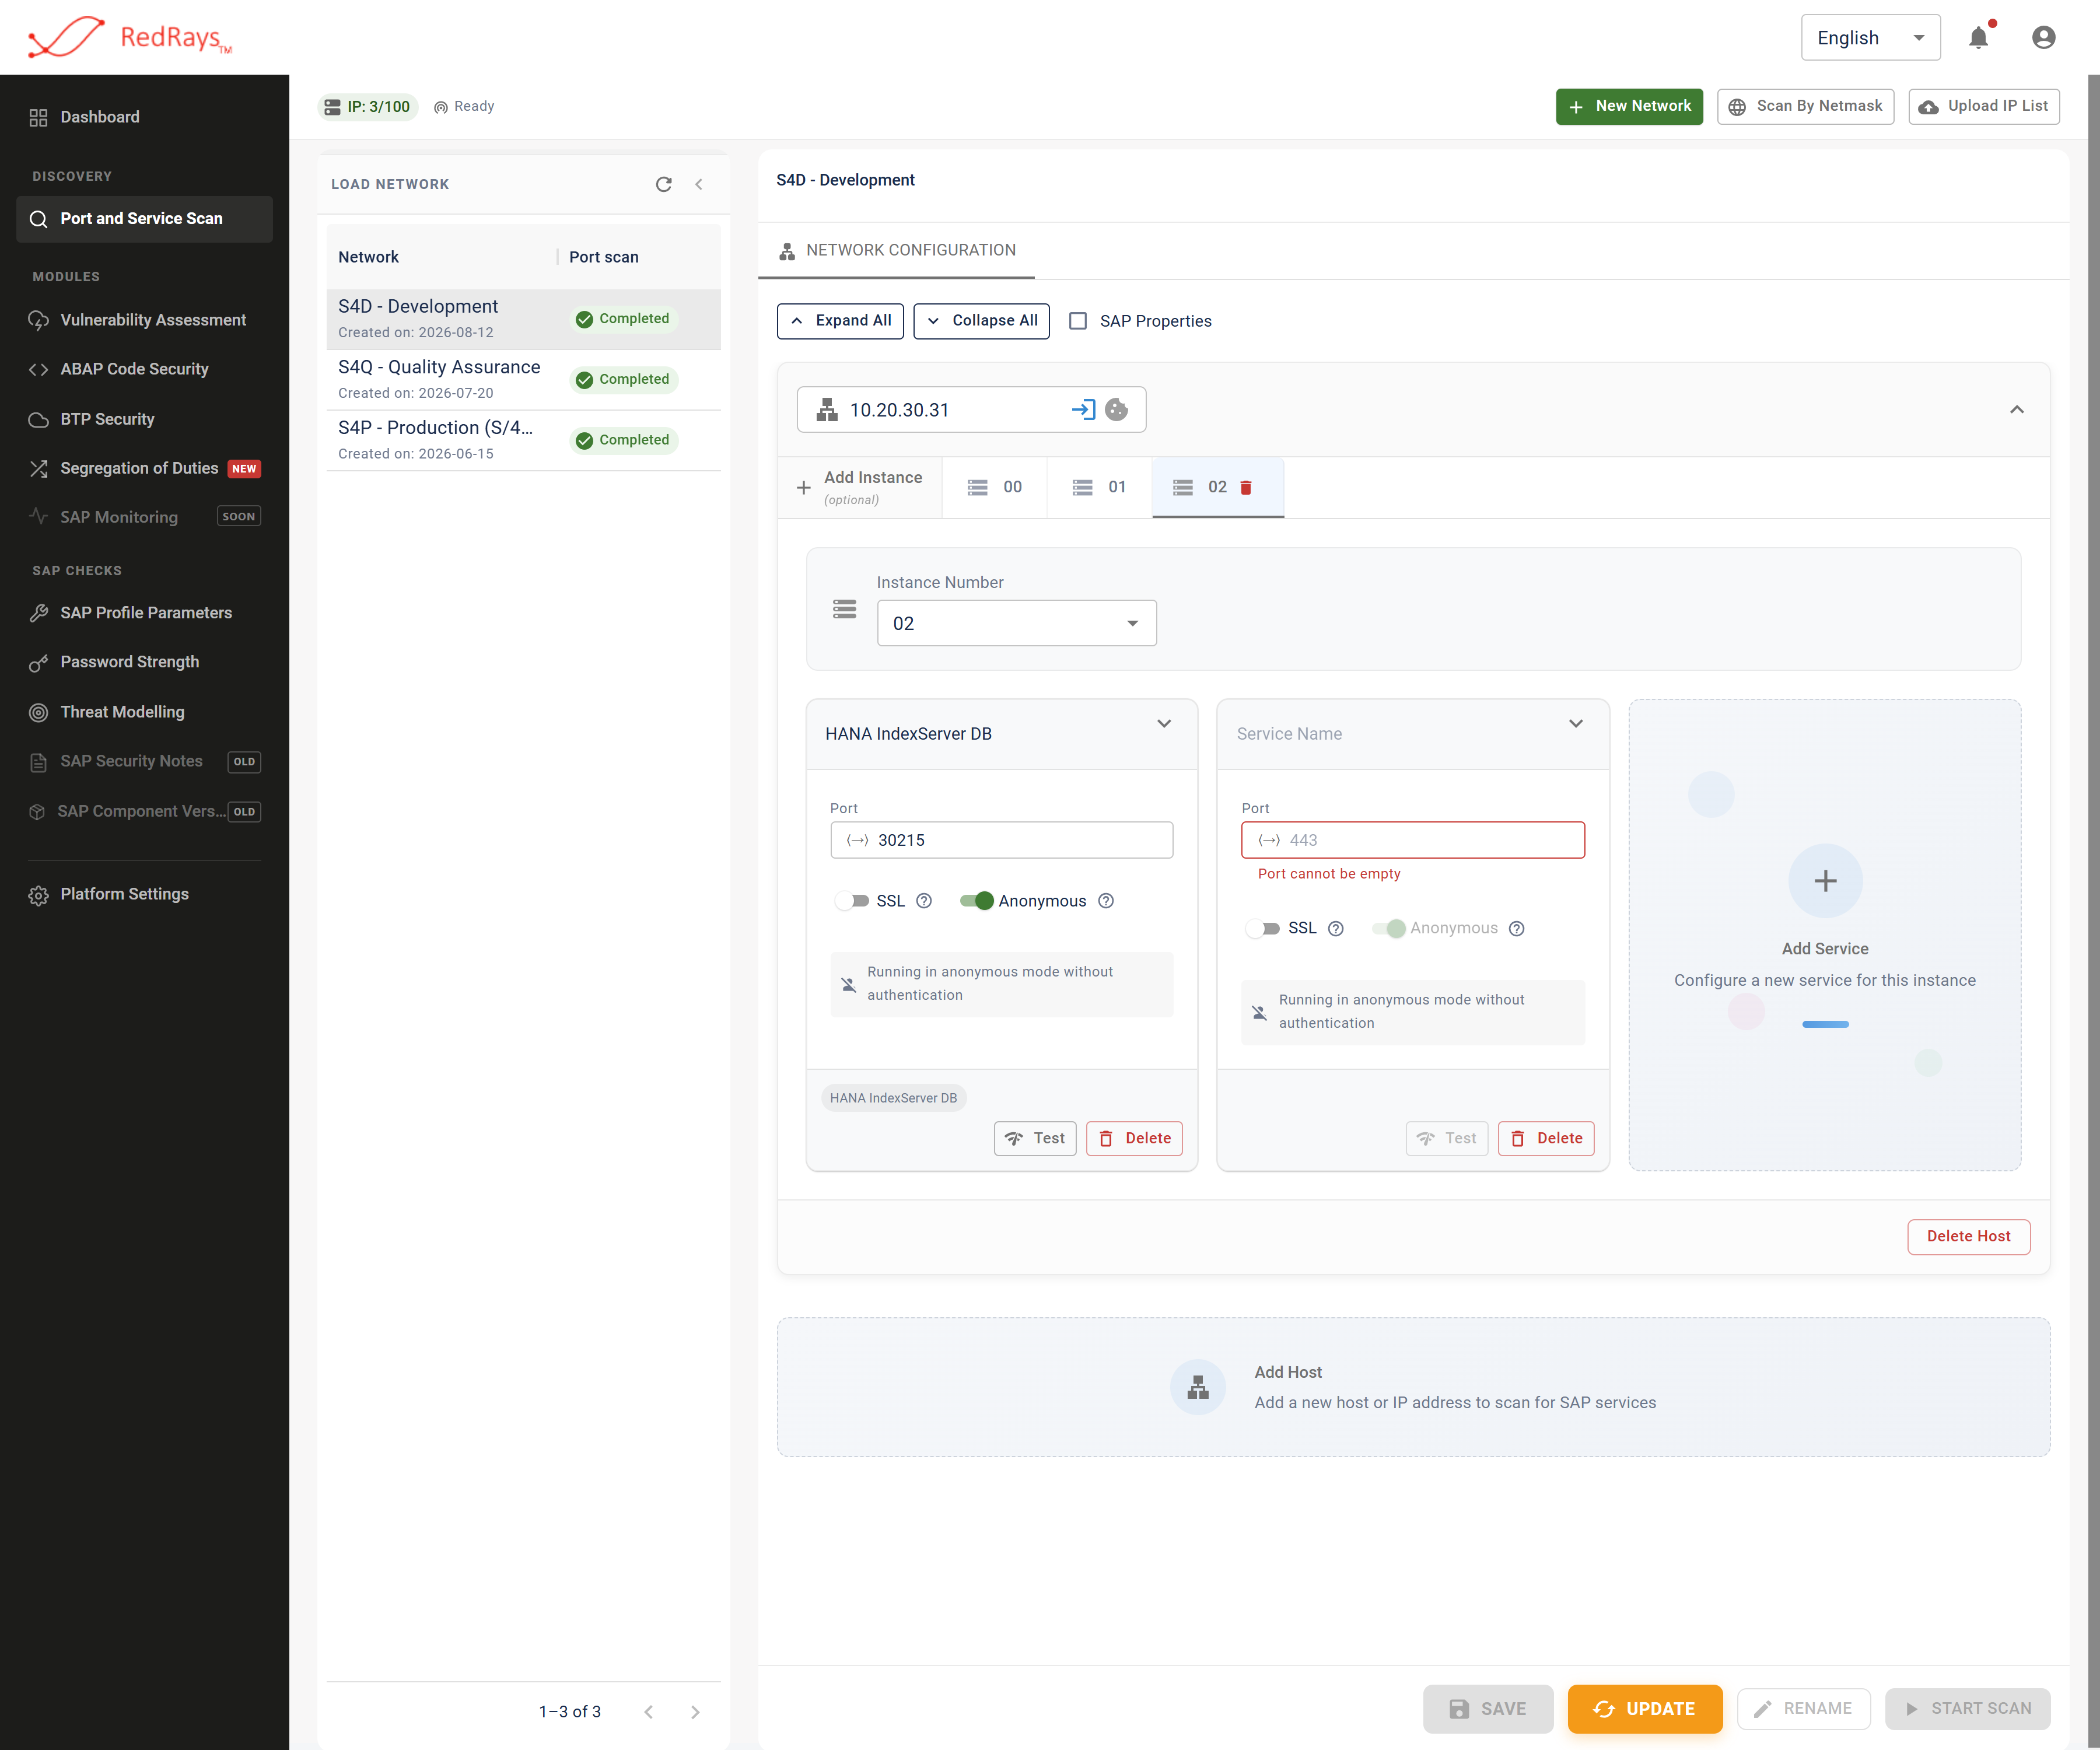
Task: Open ABAP Code Security module
Action: [144, 369]
